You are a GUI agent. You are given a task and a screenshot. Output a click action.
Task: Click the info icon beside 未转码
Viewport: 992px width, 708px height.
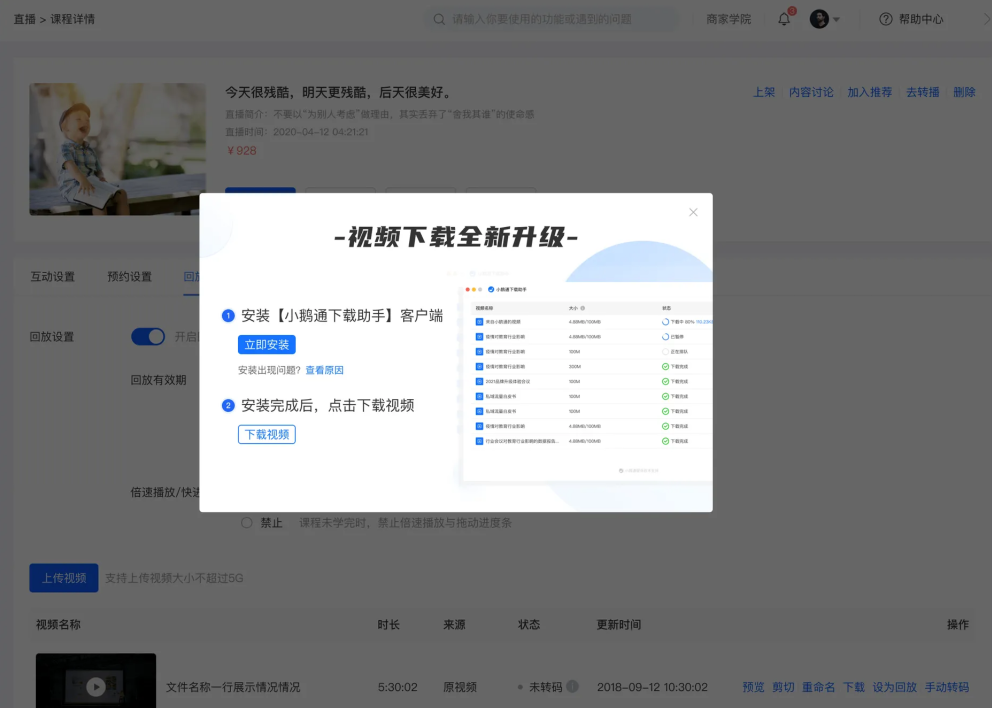572,687
